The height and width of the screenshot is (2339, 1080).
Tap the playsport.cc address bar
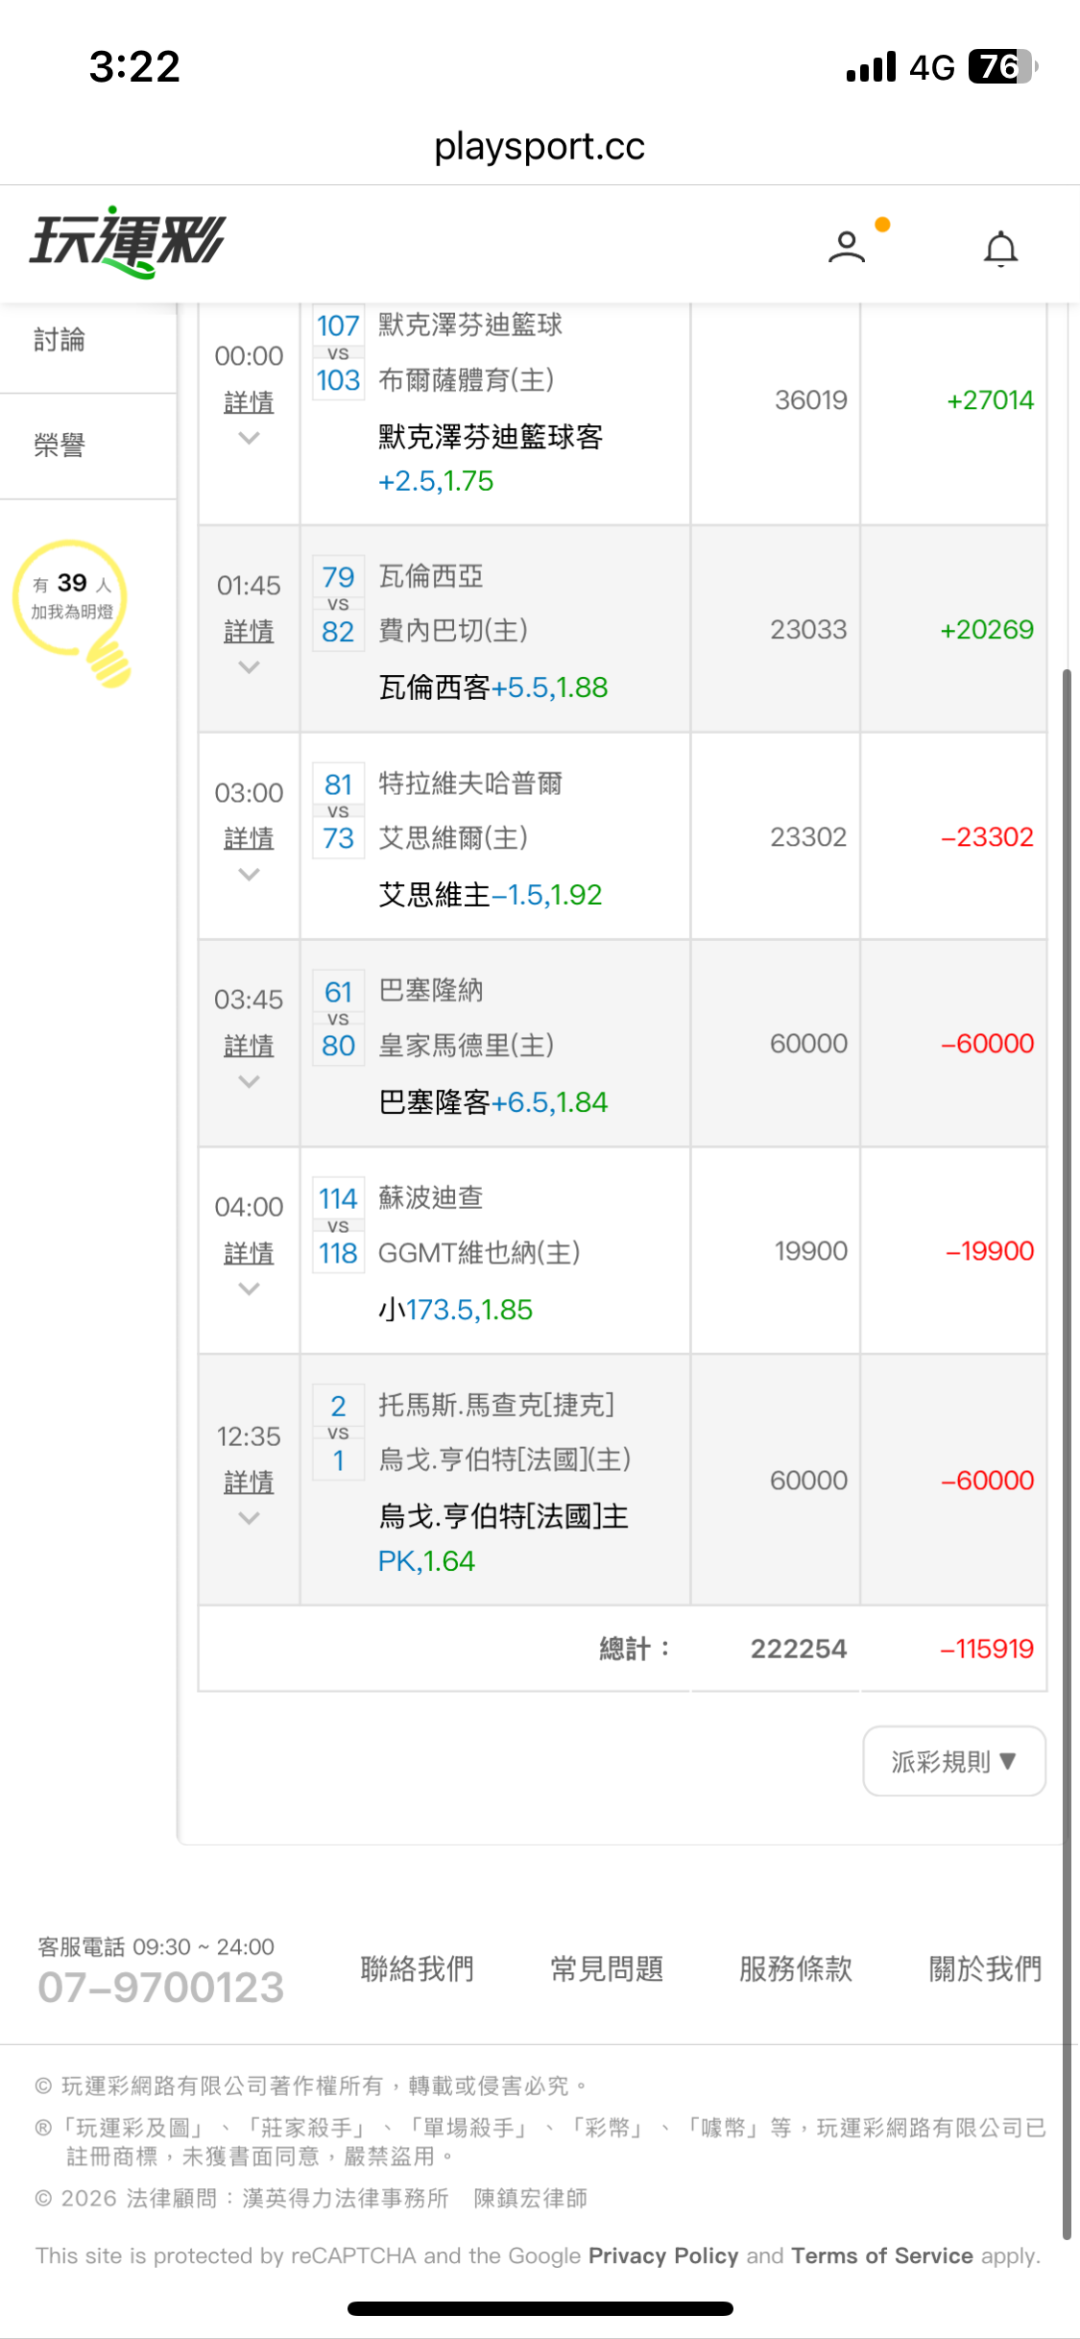pos(540,147)
